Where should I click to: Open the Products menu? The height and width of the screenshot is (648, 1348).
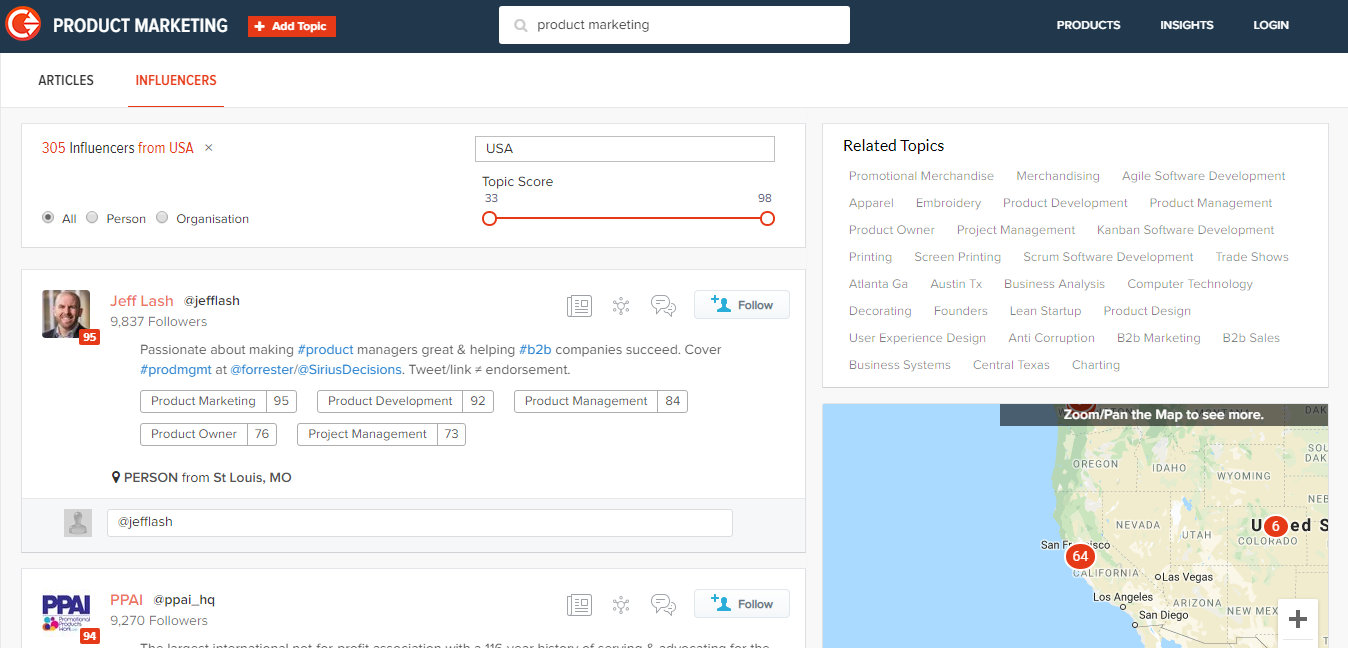click(x=1088, y=25)
